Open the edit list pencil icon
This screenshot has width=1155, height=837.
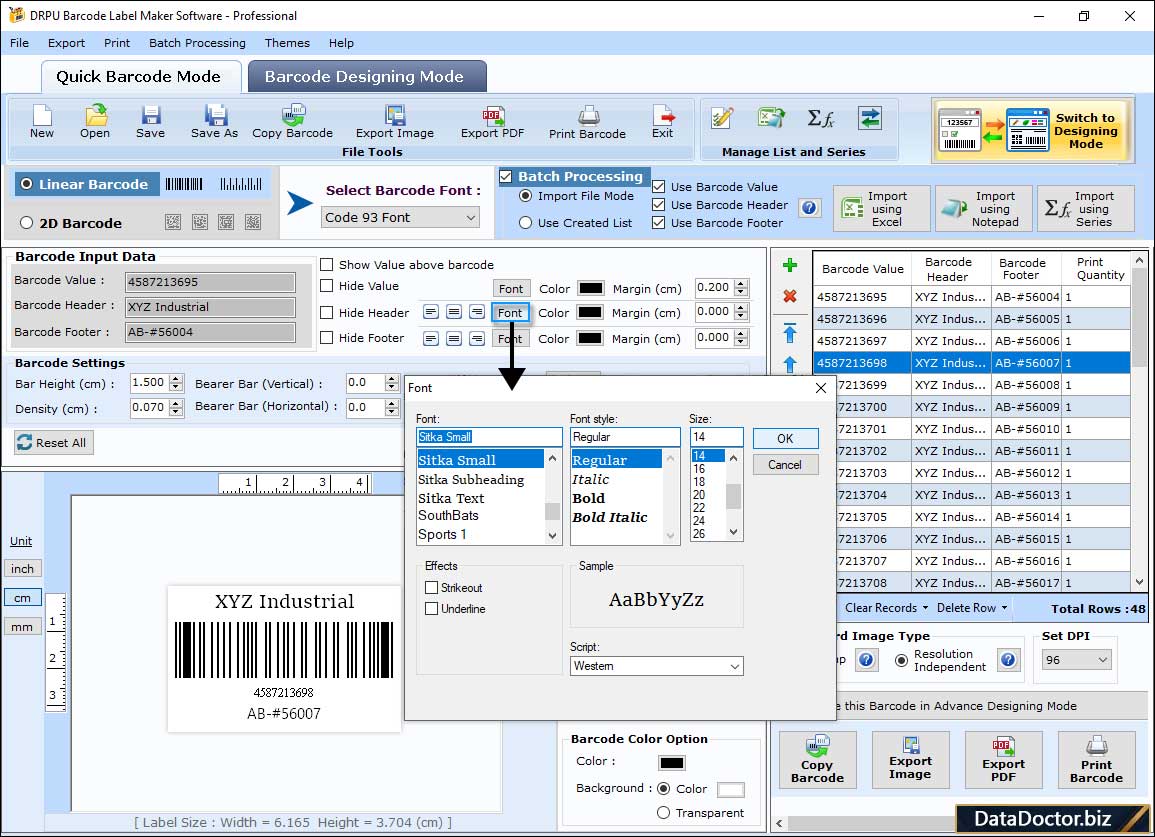tap(722, 118)
